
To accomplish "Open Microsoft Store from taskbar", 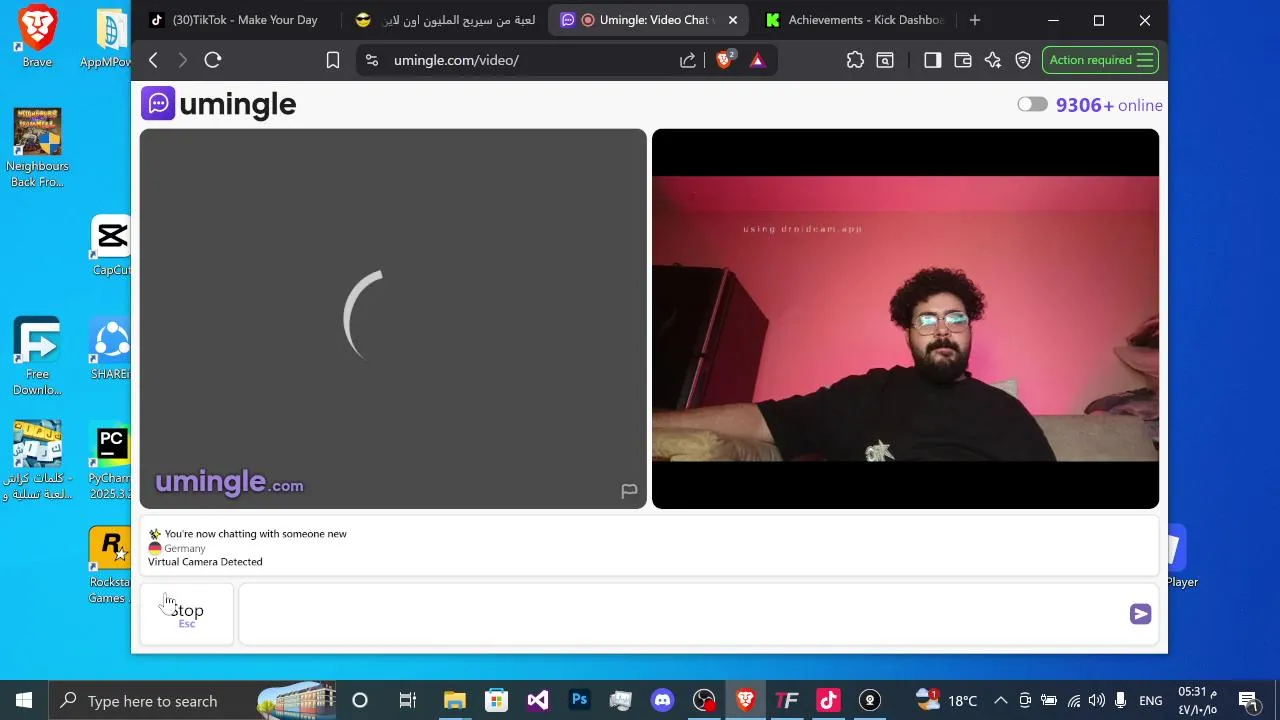I will [x=496, y=700].
